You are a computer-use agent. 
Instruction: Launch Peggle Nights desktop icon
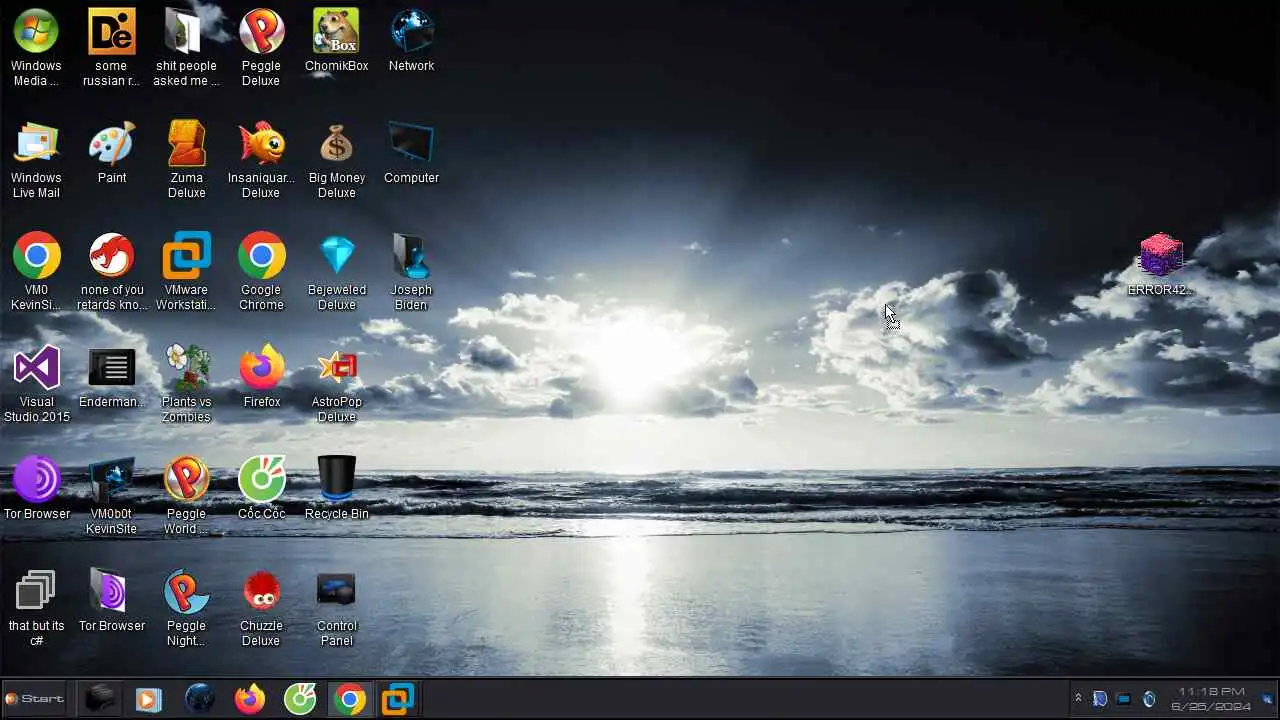coord(186,607)
